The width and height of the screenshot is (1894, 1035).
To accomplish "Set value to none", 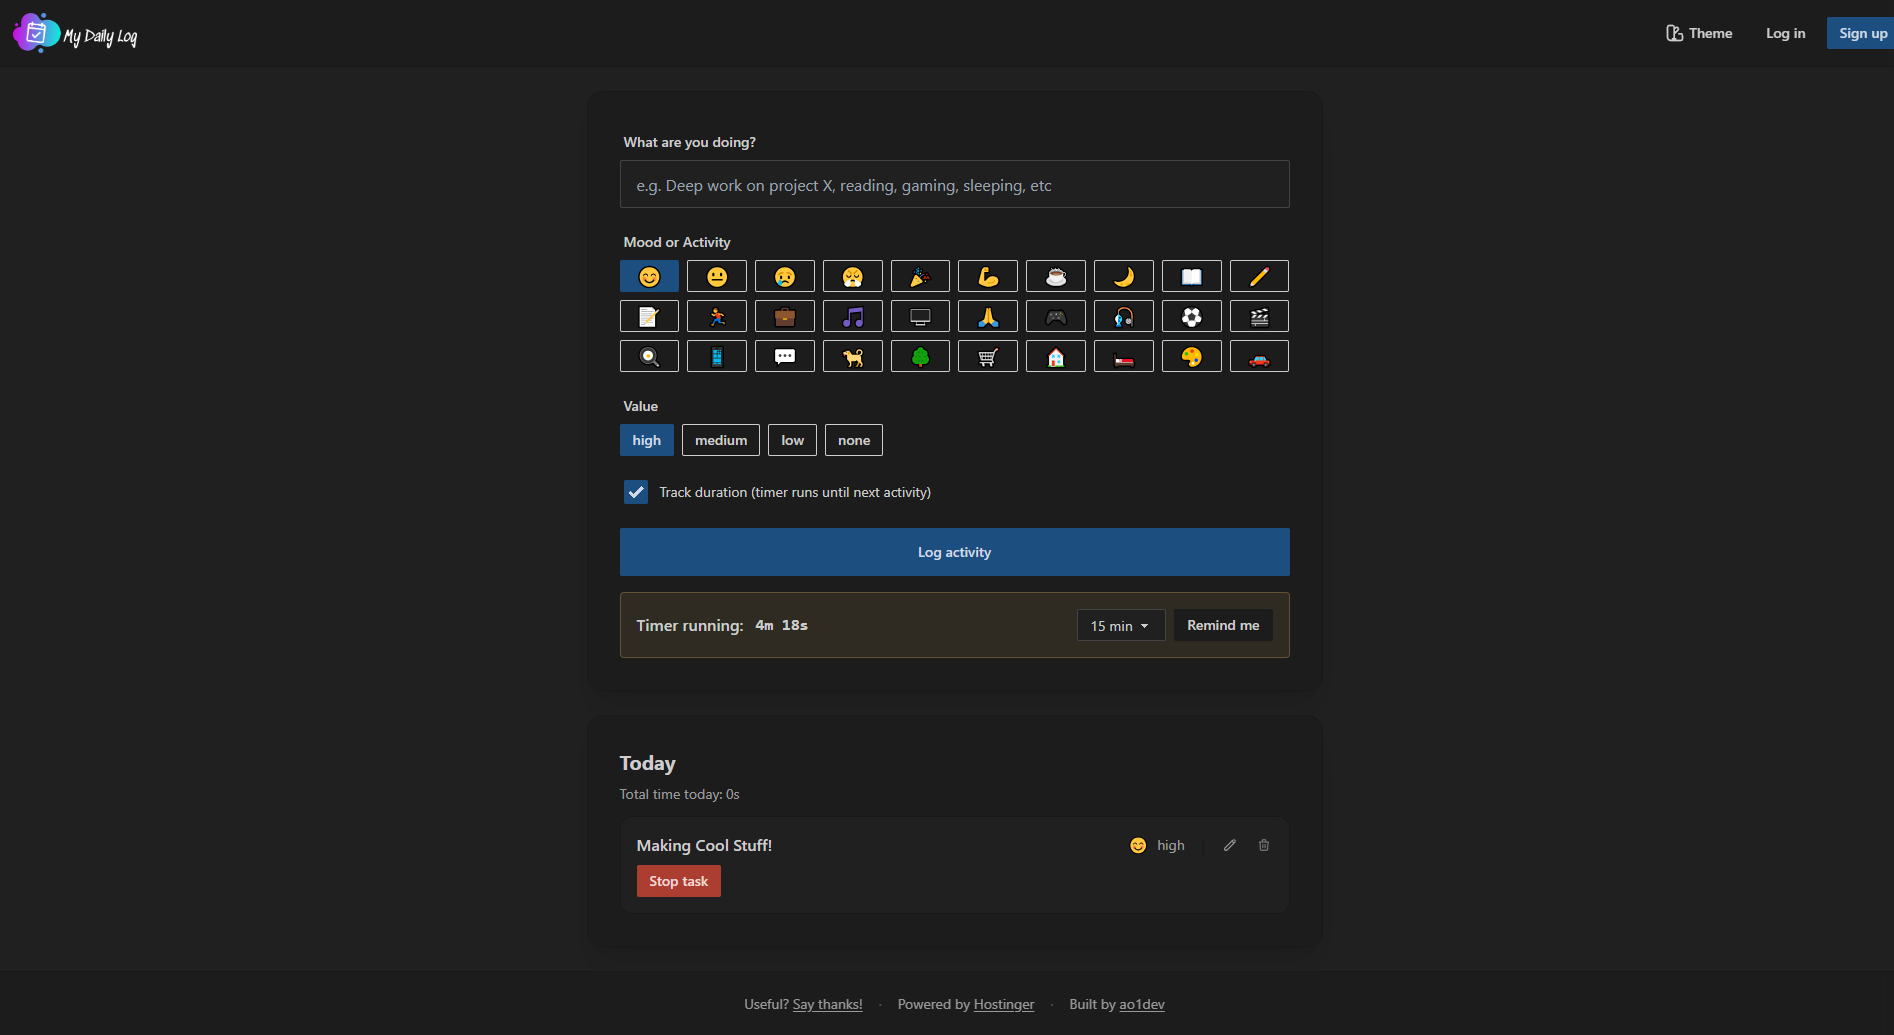I will [853, 440].
